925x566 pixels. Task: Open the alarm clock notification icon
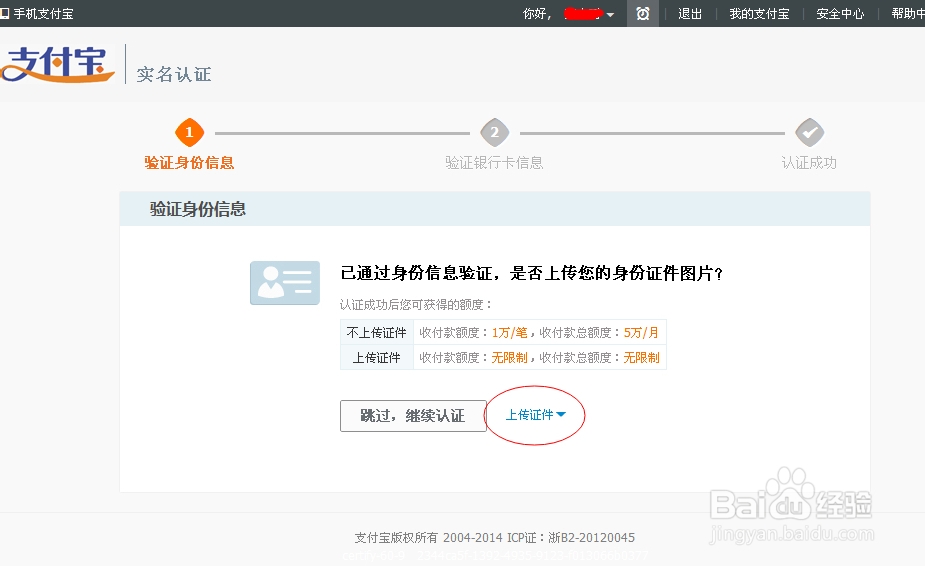point(642,14)
